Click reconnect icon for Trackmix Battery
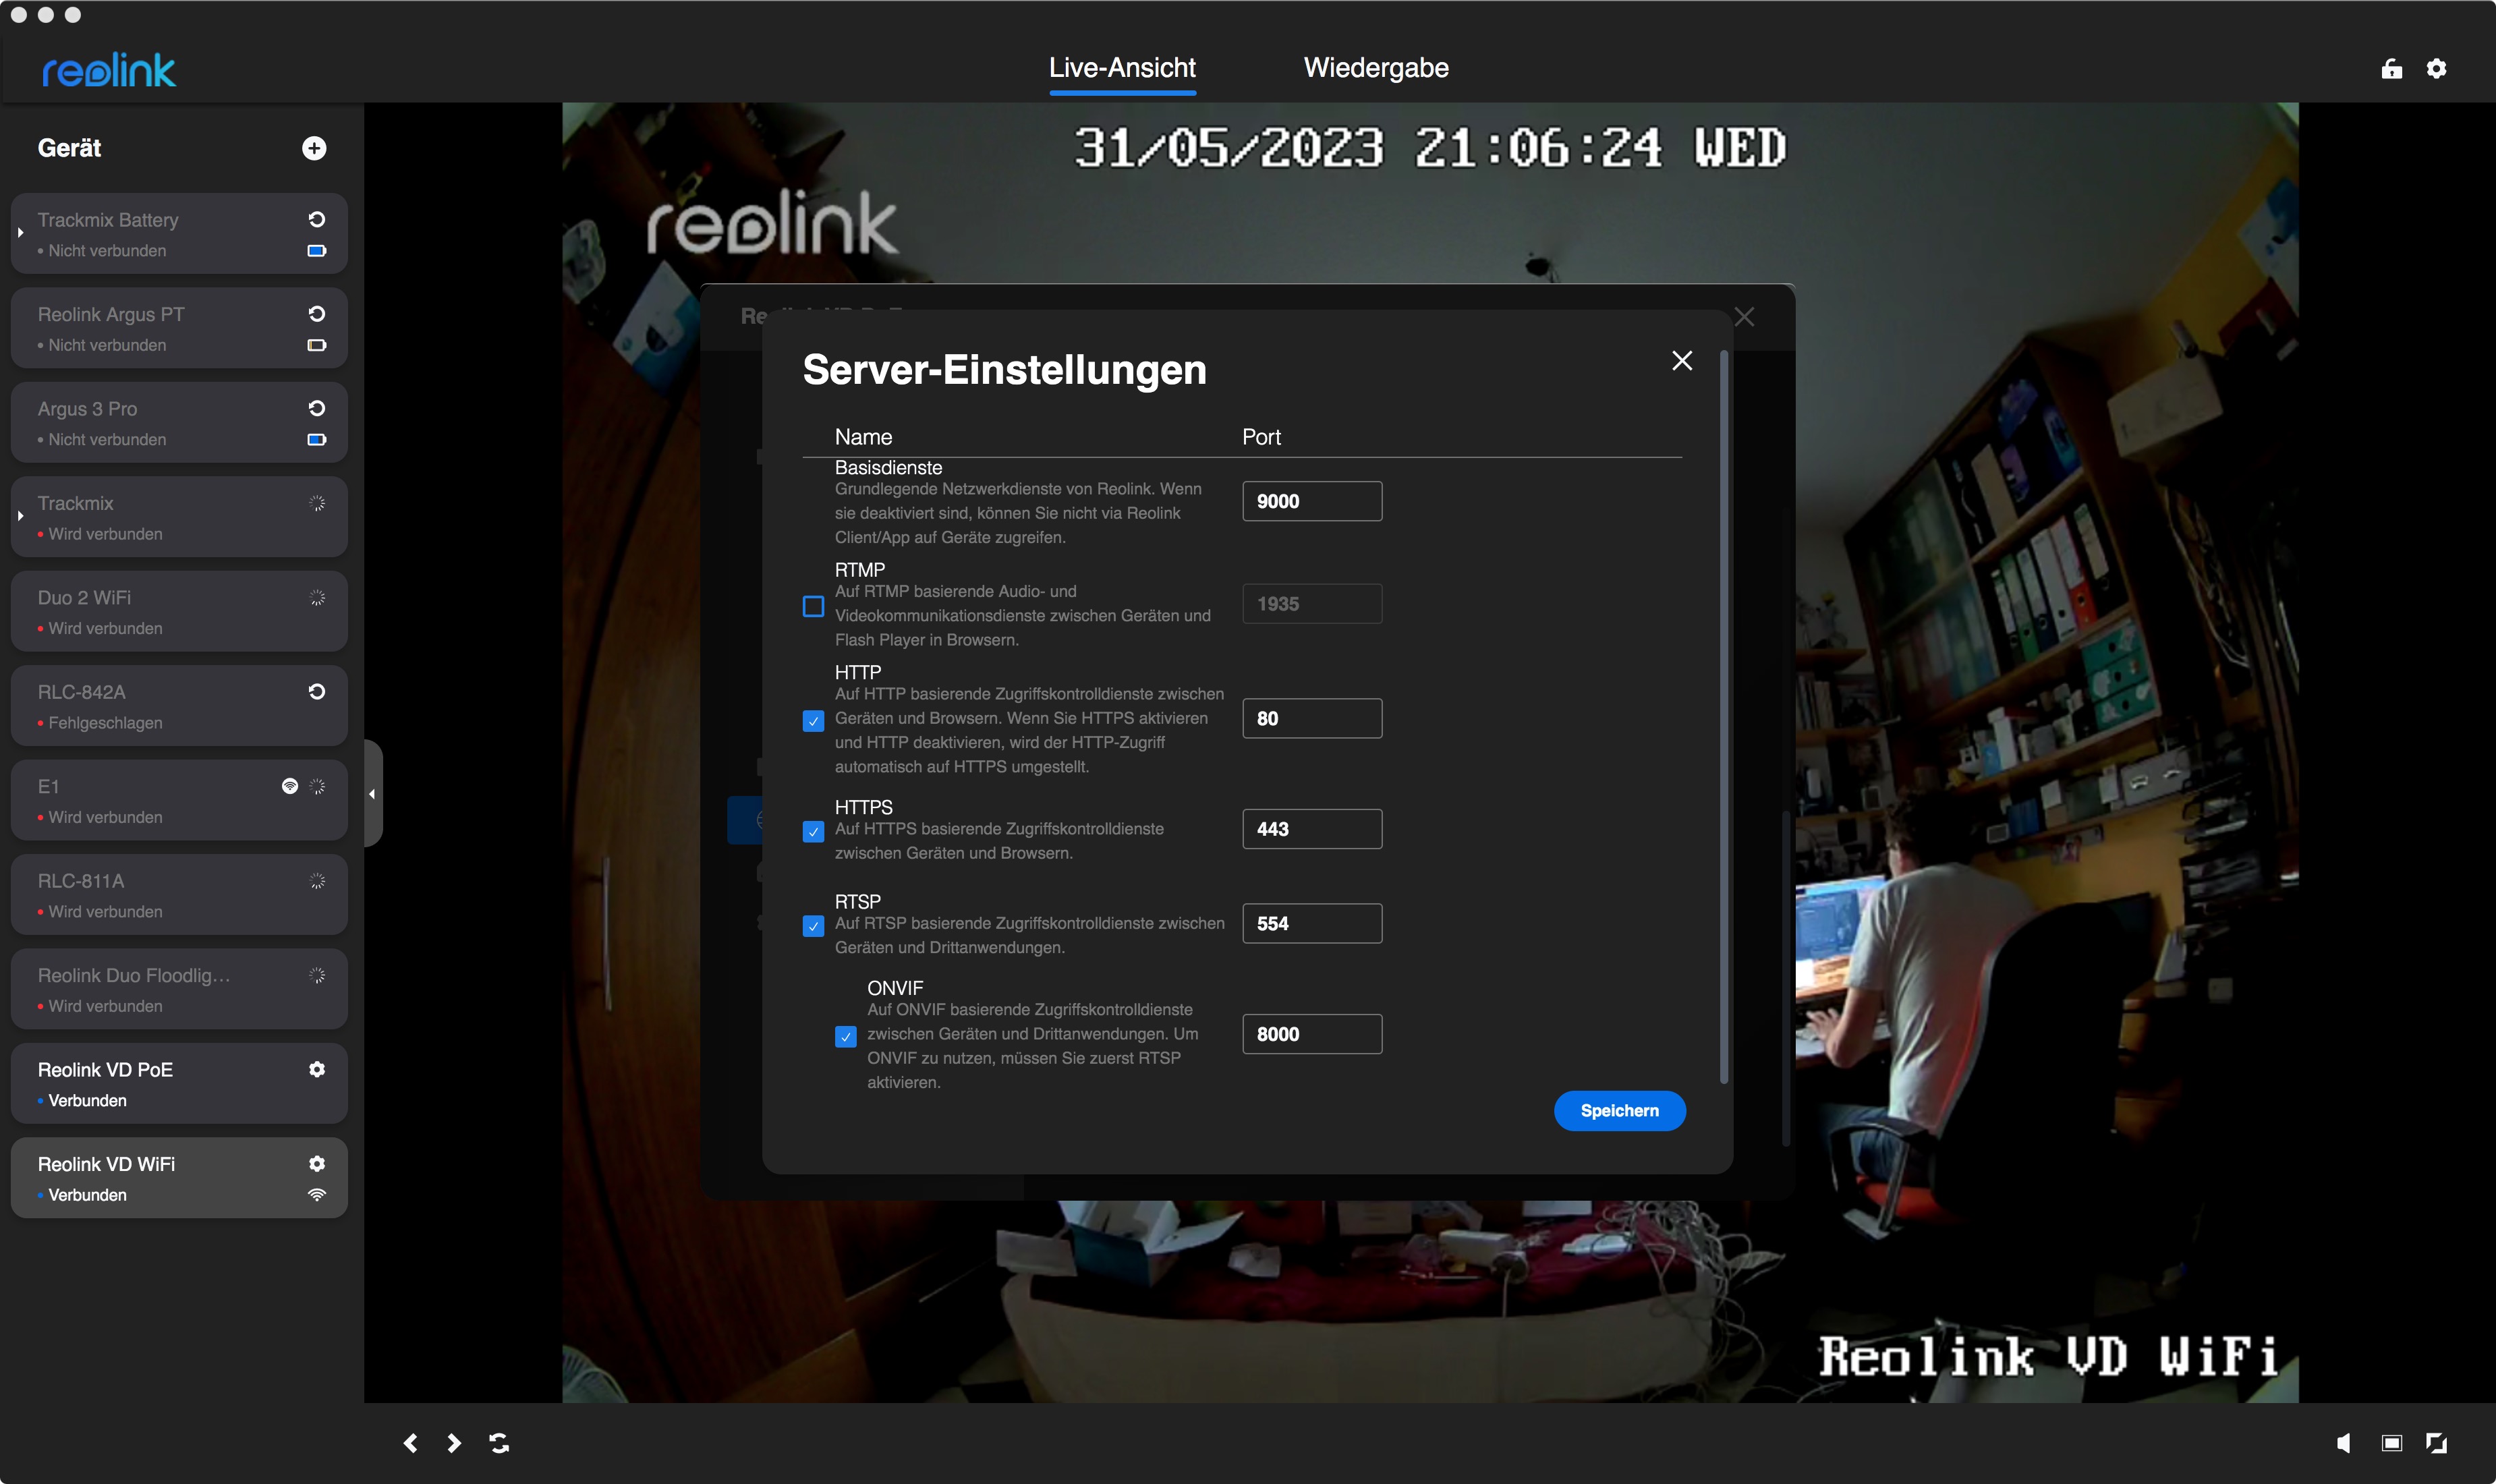Screen dimensions: 2496x1484 click(x=317, y=219)
